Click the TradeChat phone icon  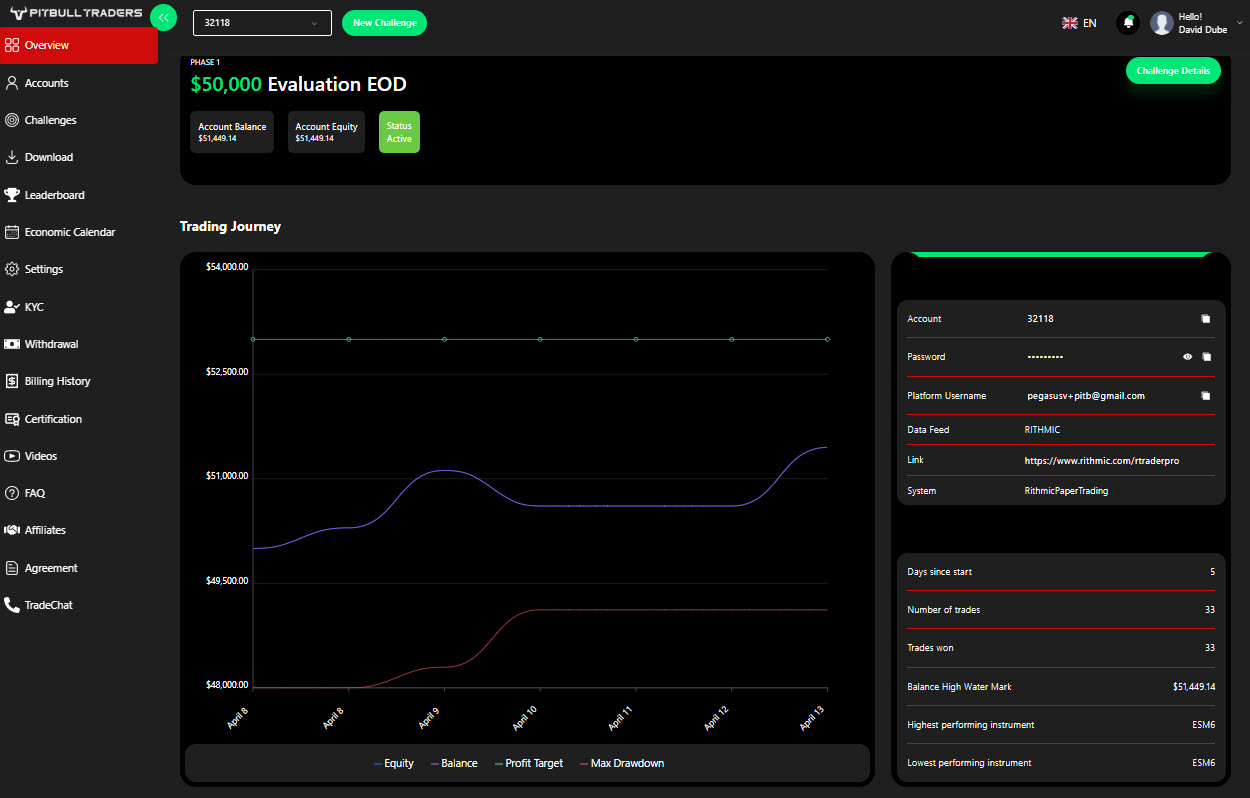(12, 605)
